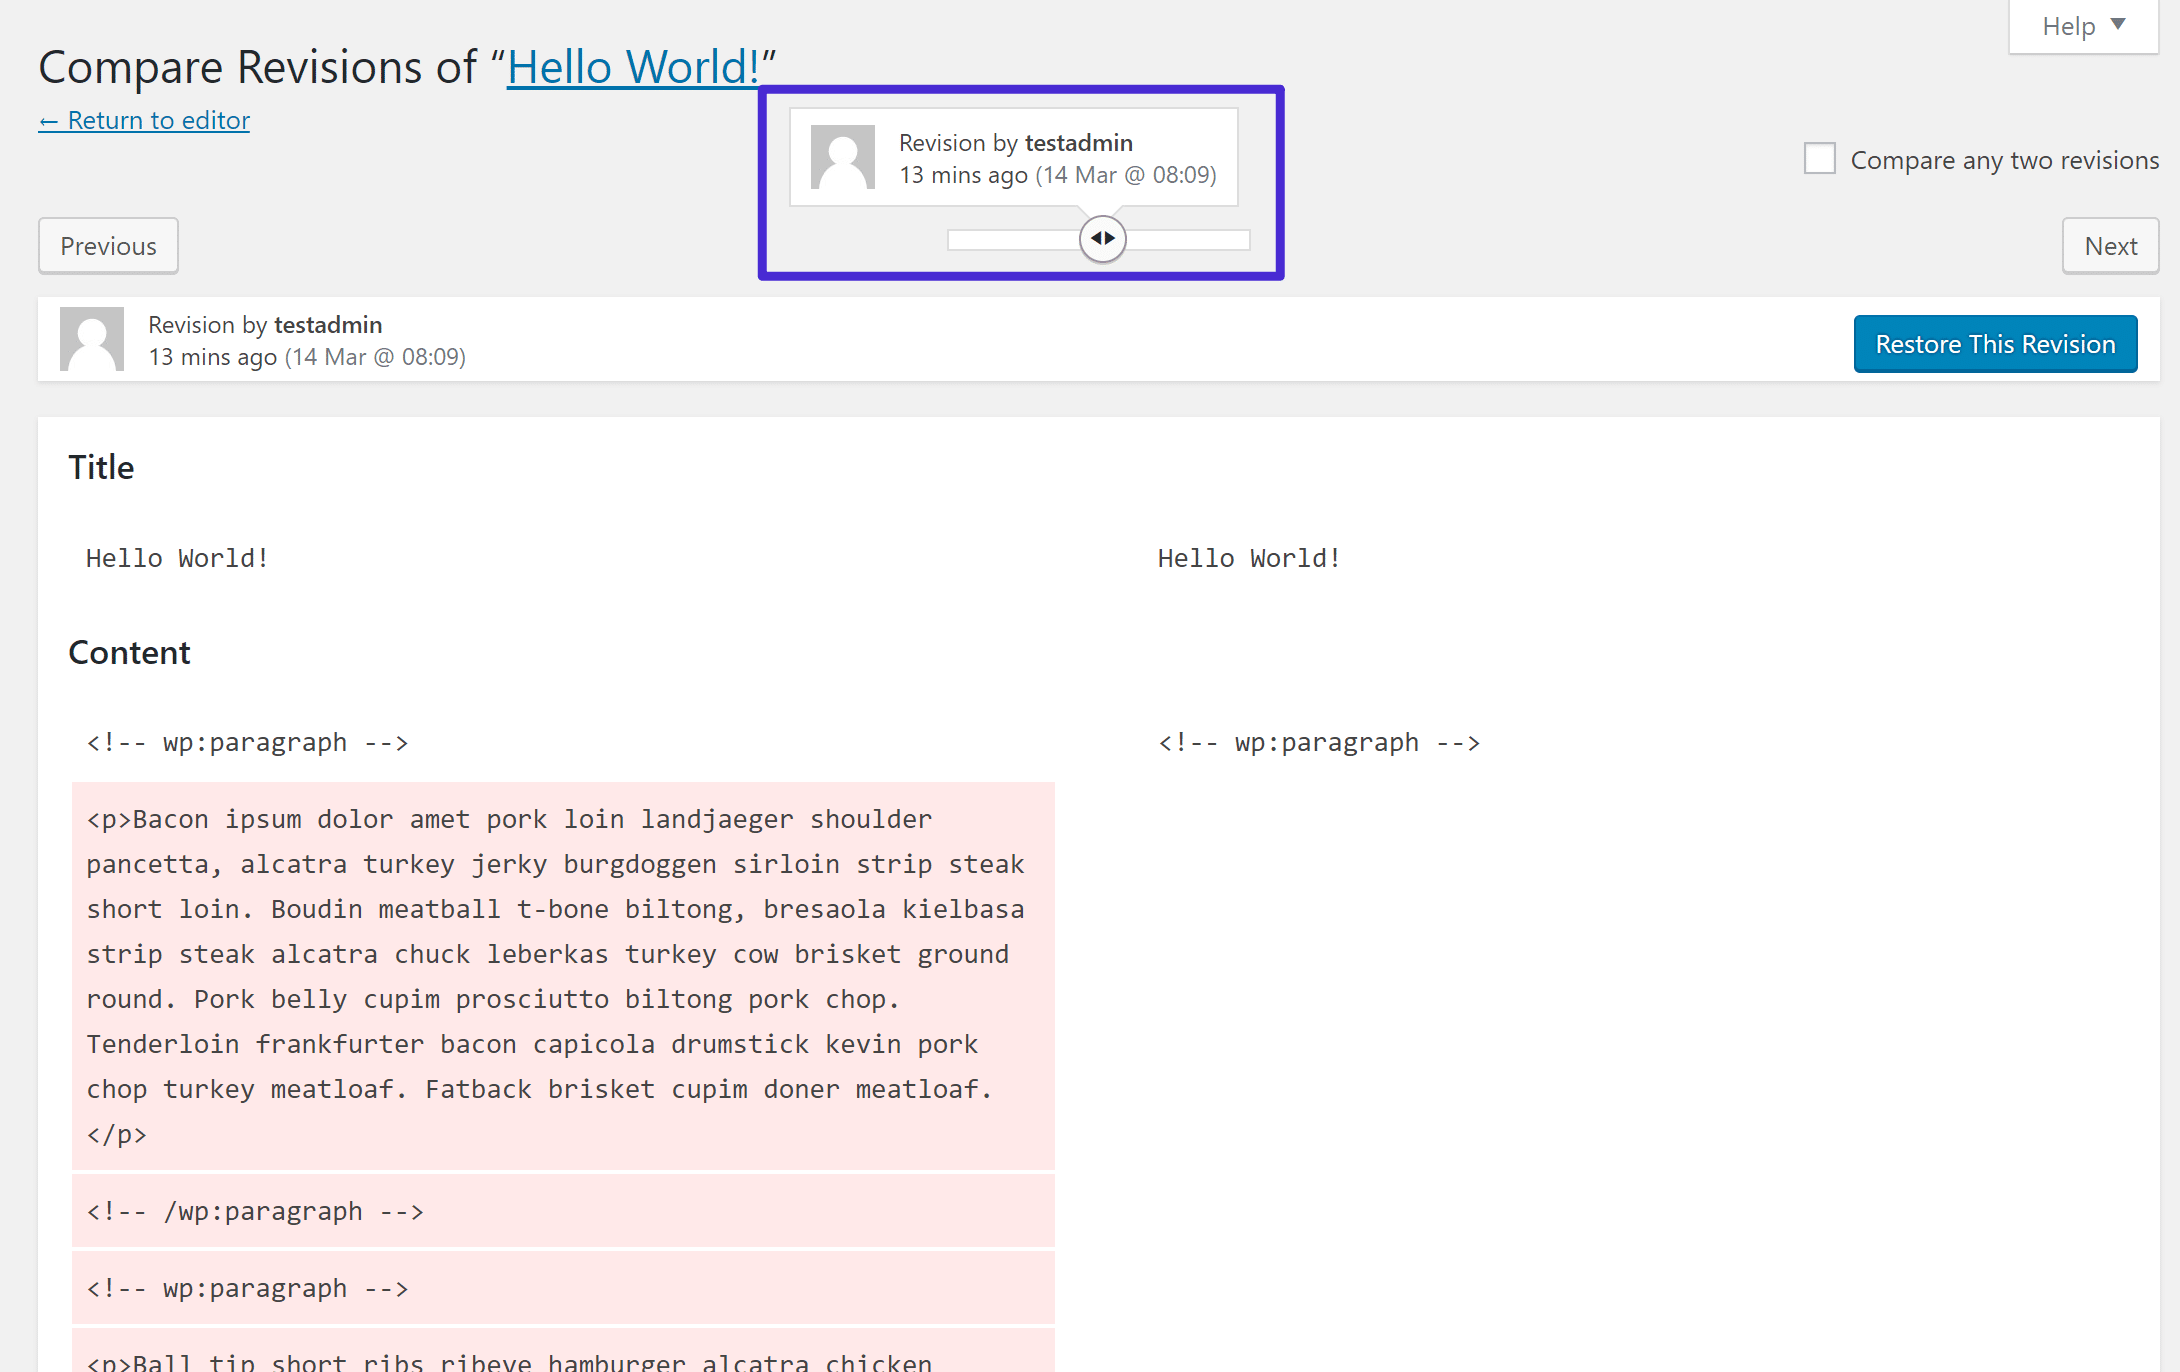Click Previous revision navigation button
The image size is (2180, 1372).
(107, 245)
